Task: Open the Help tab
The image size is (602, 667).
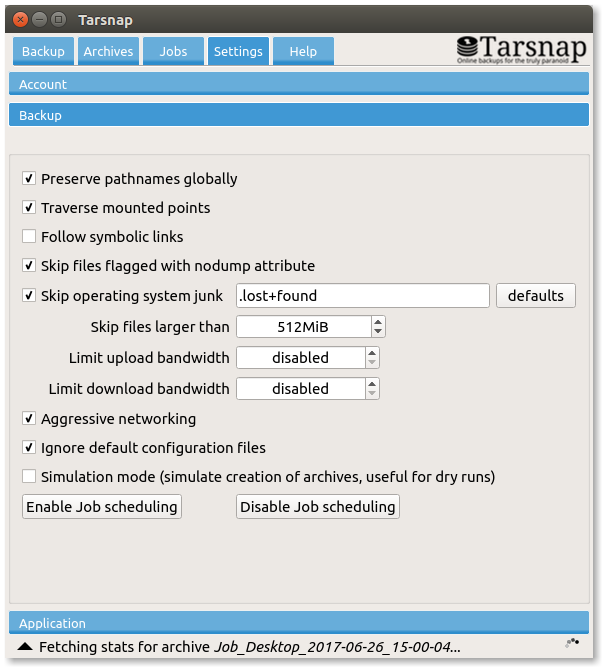Action: tap(303, 51)
